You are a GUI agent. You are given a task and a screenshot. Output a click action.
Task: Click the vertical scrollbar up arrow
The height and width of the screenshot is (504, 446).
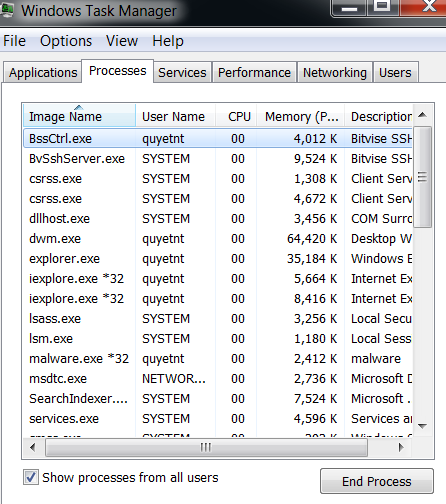[422, 115]
